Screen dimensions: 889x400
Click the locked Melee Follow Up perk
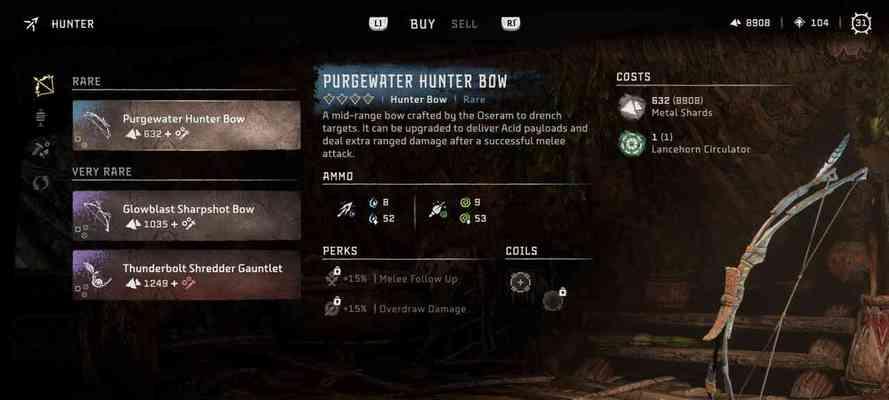pyautogui.click(x=391, y=278)
